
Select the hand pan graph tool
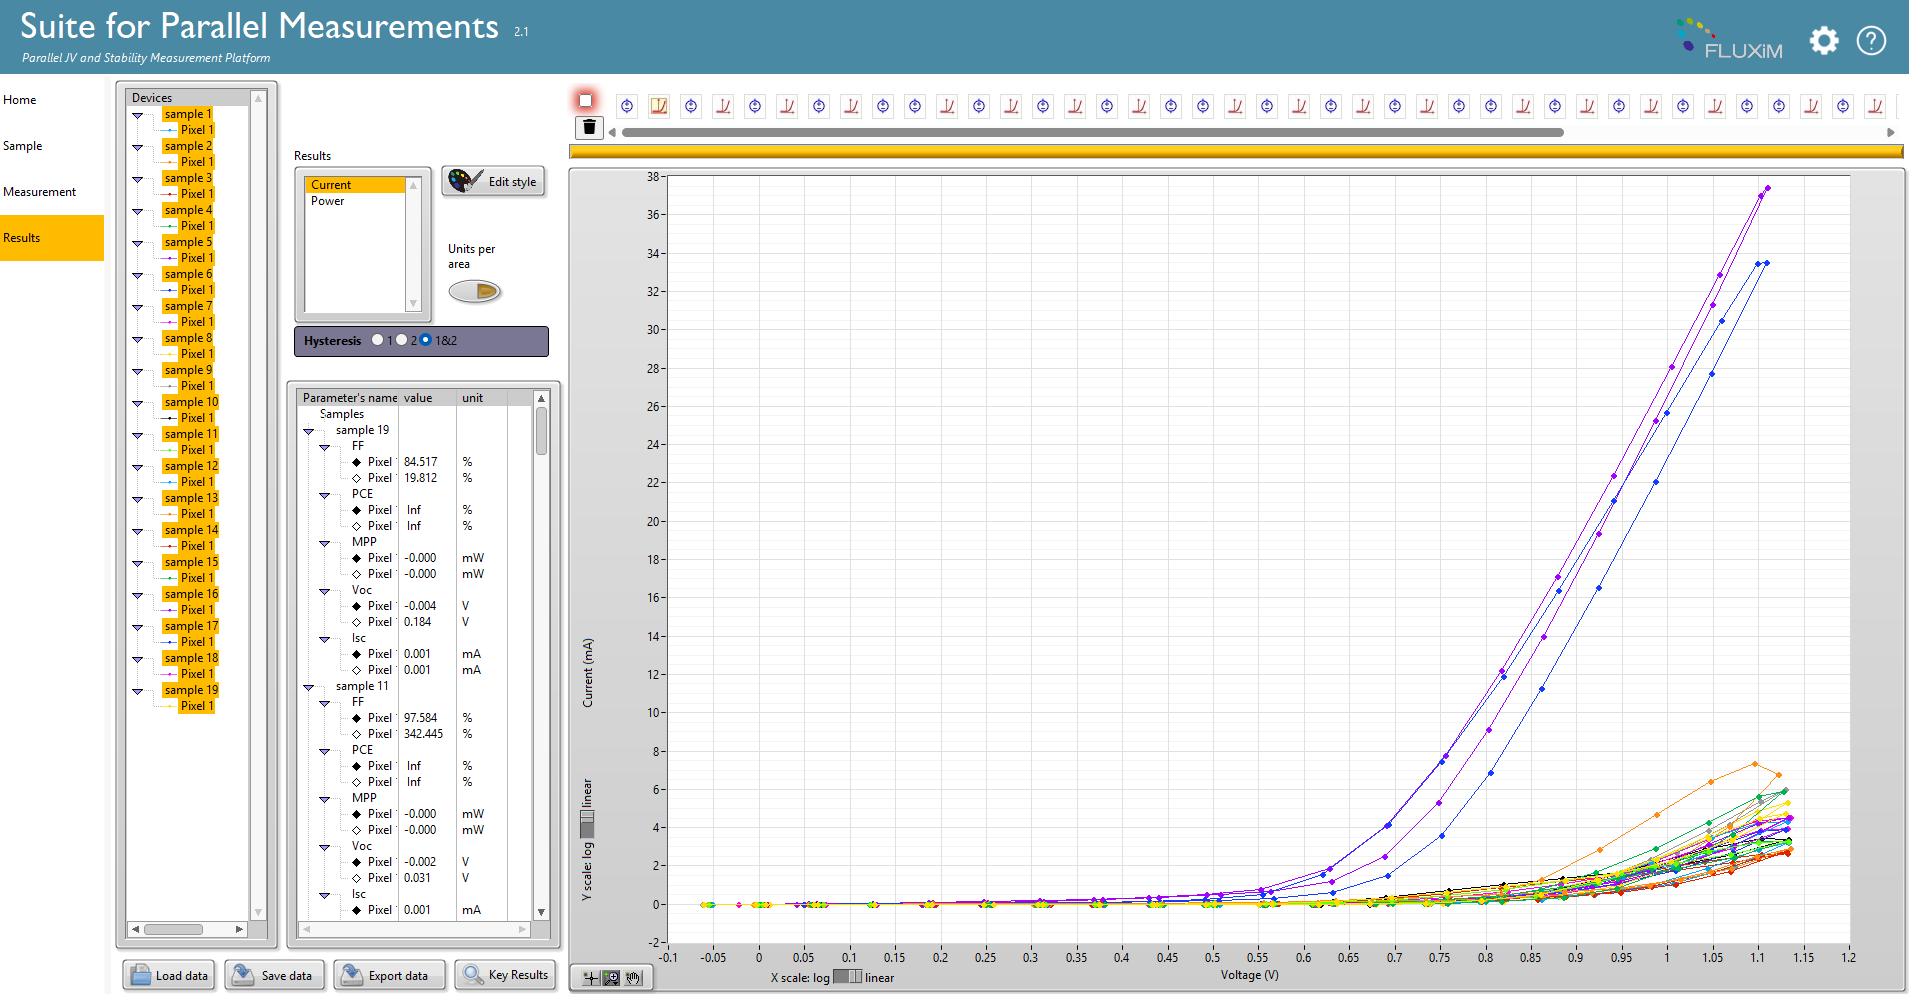coord(633,978)
